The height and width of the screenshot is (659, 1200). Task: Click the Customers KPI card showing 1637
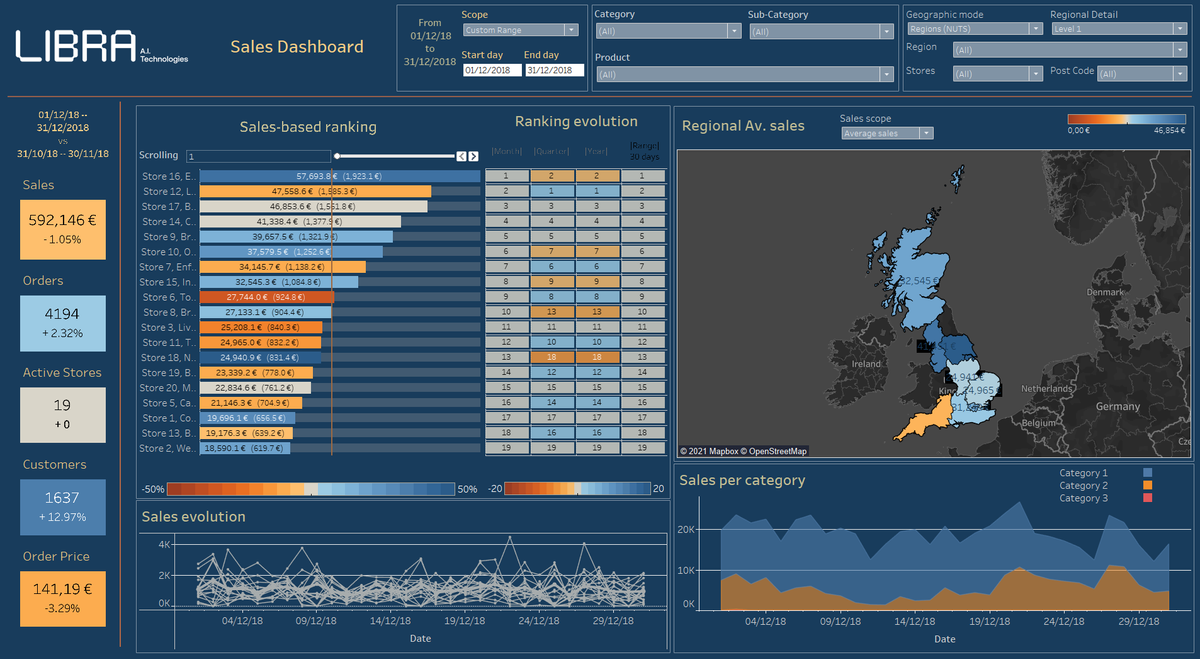62,506
